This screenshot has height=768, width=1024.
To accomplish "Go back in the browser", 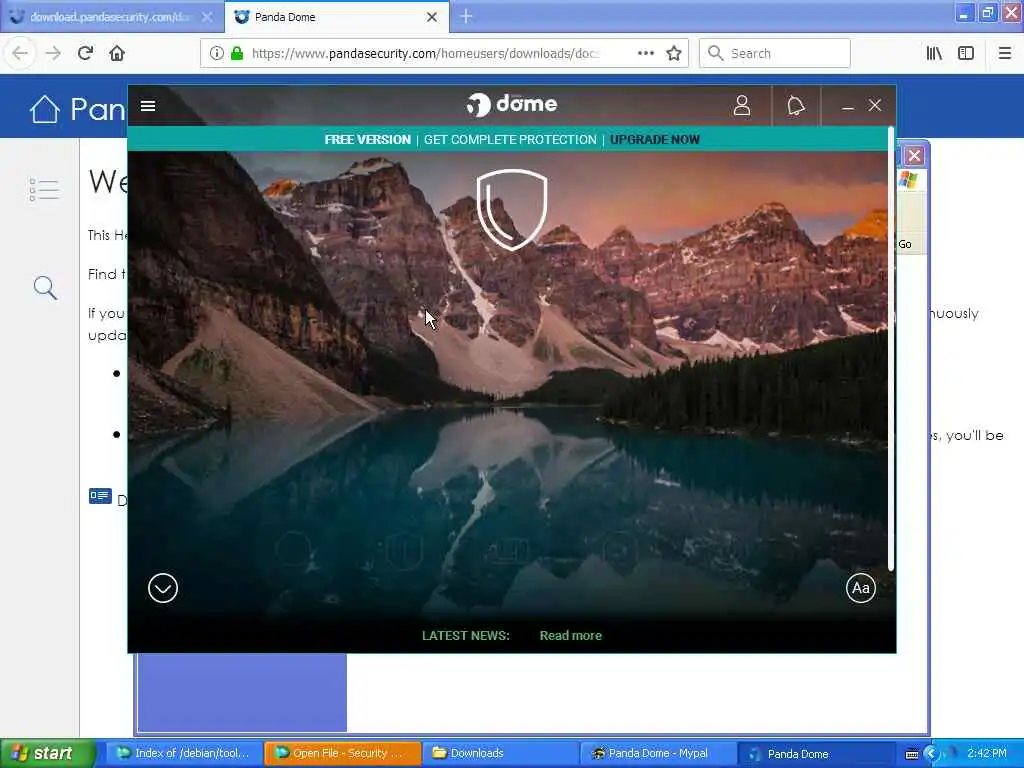I will (x=20, y=53).
